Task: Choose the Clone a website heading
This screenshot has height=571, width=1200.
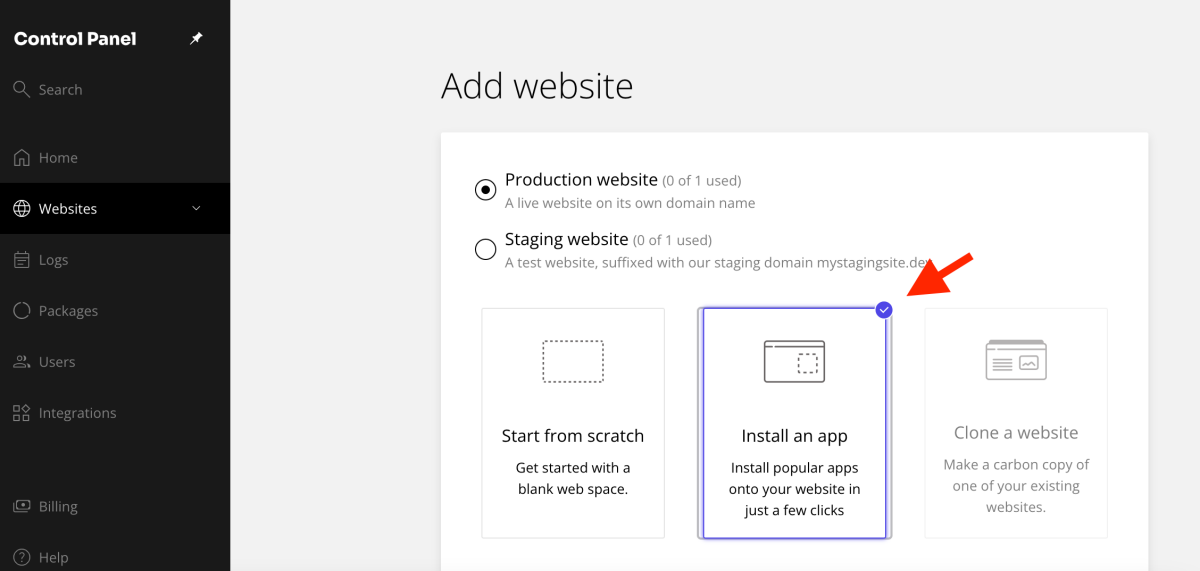Action: pyautogui.click(x=1016, y=433)
